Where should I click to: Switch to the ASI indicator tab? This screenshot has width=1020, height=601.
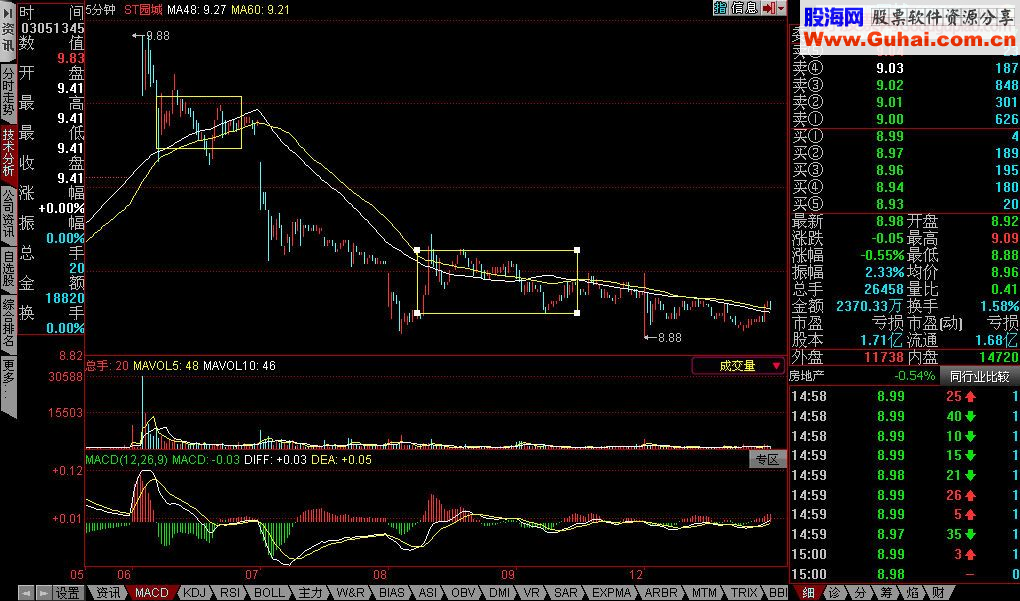coord(427,593)
